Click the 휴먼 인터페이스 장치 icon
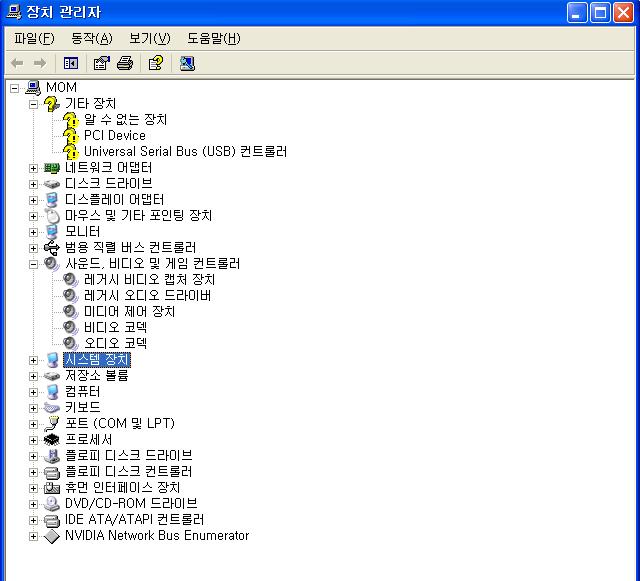Image resolution: width=640 pixels, height=581 pixels. point(52,488)
